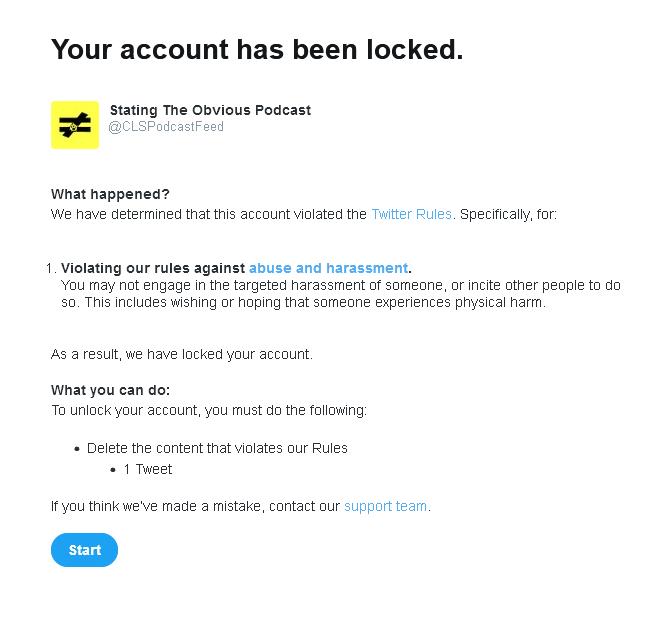Screen dimensions: 665x621
Task: Click the @CLSPodcastFeed handle
Action: click(x=166, y=127)
